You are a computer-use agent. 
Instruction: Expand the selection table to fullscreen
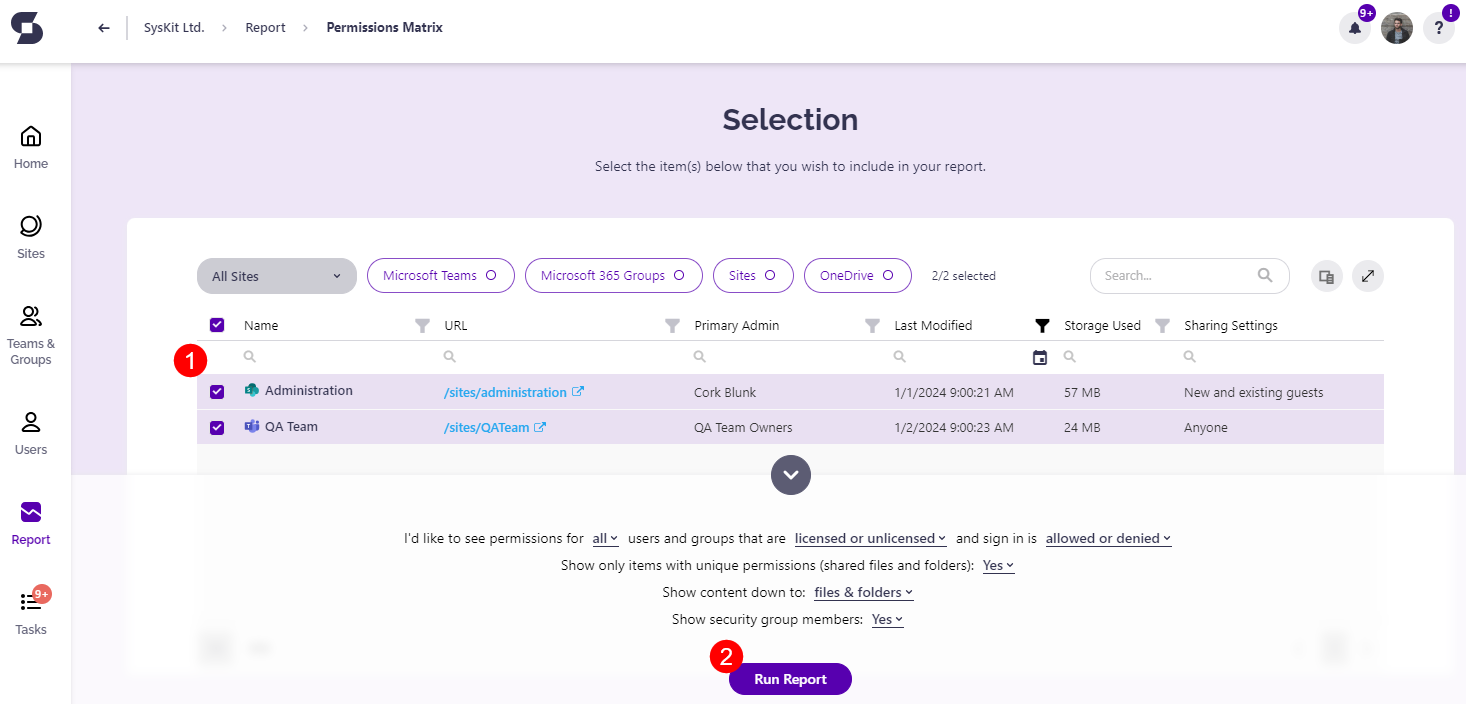tap(1367, 275)
